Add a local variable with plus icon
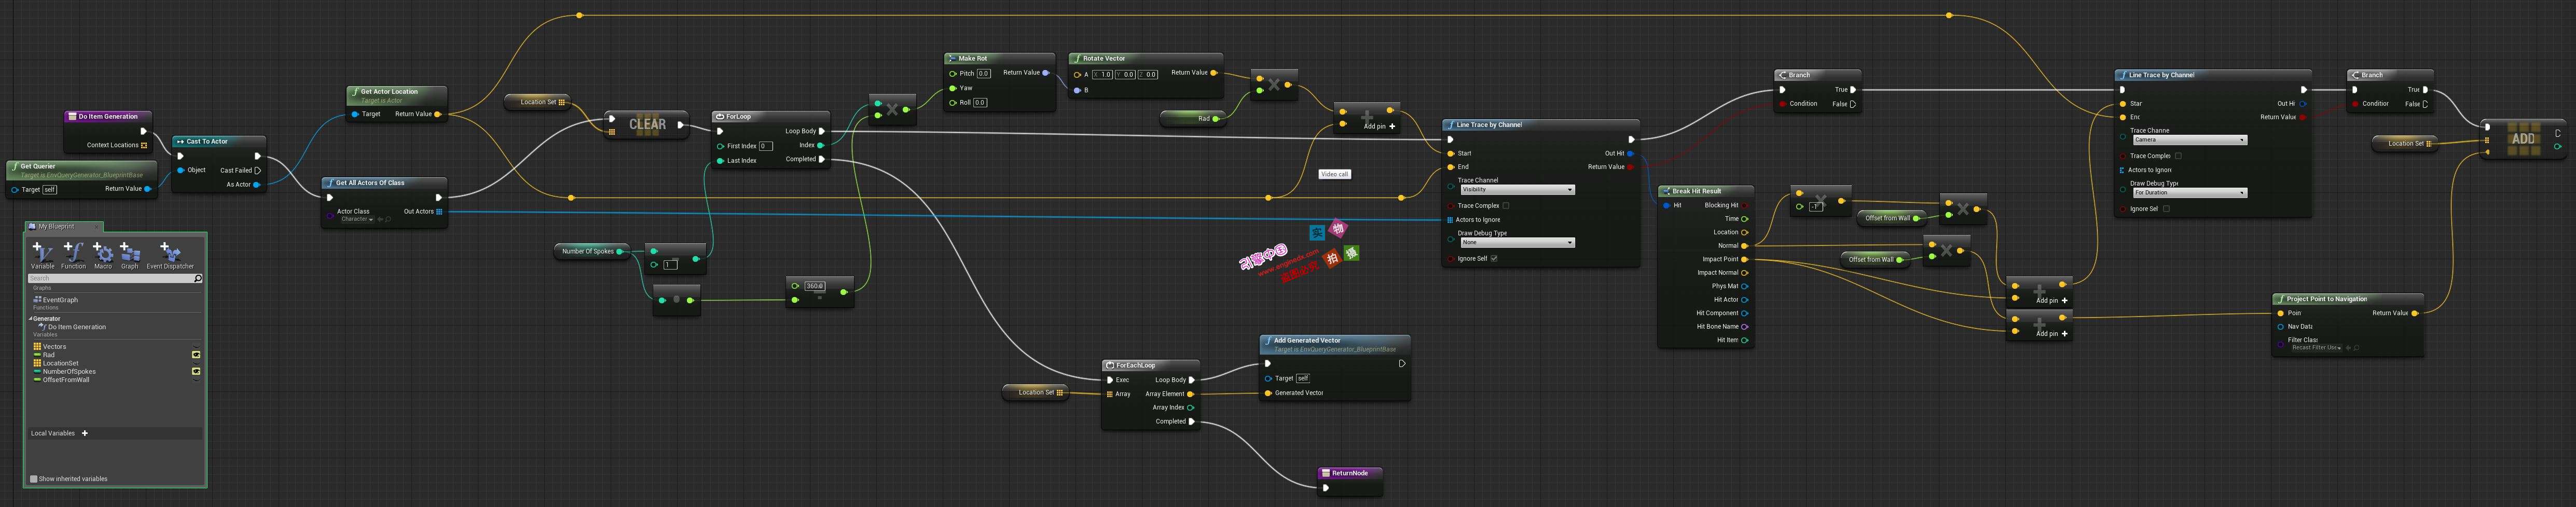 click(x=85, y=433)
